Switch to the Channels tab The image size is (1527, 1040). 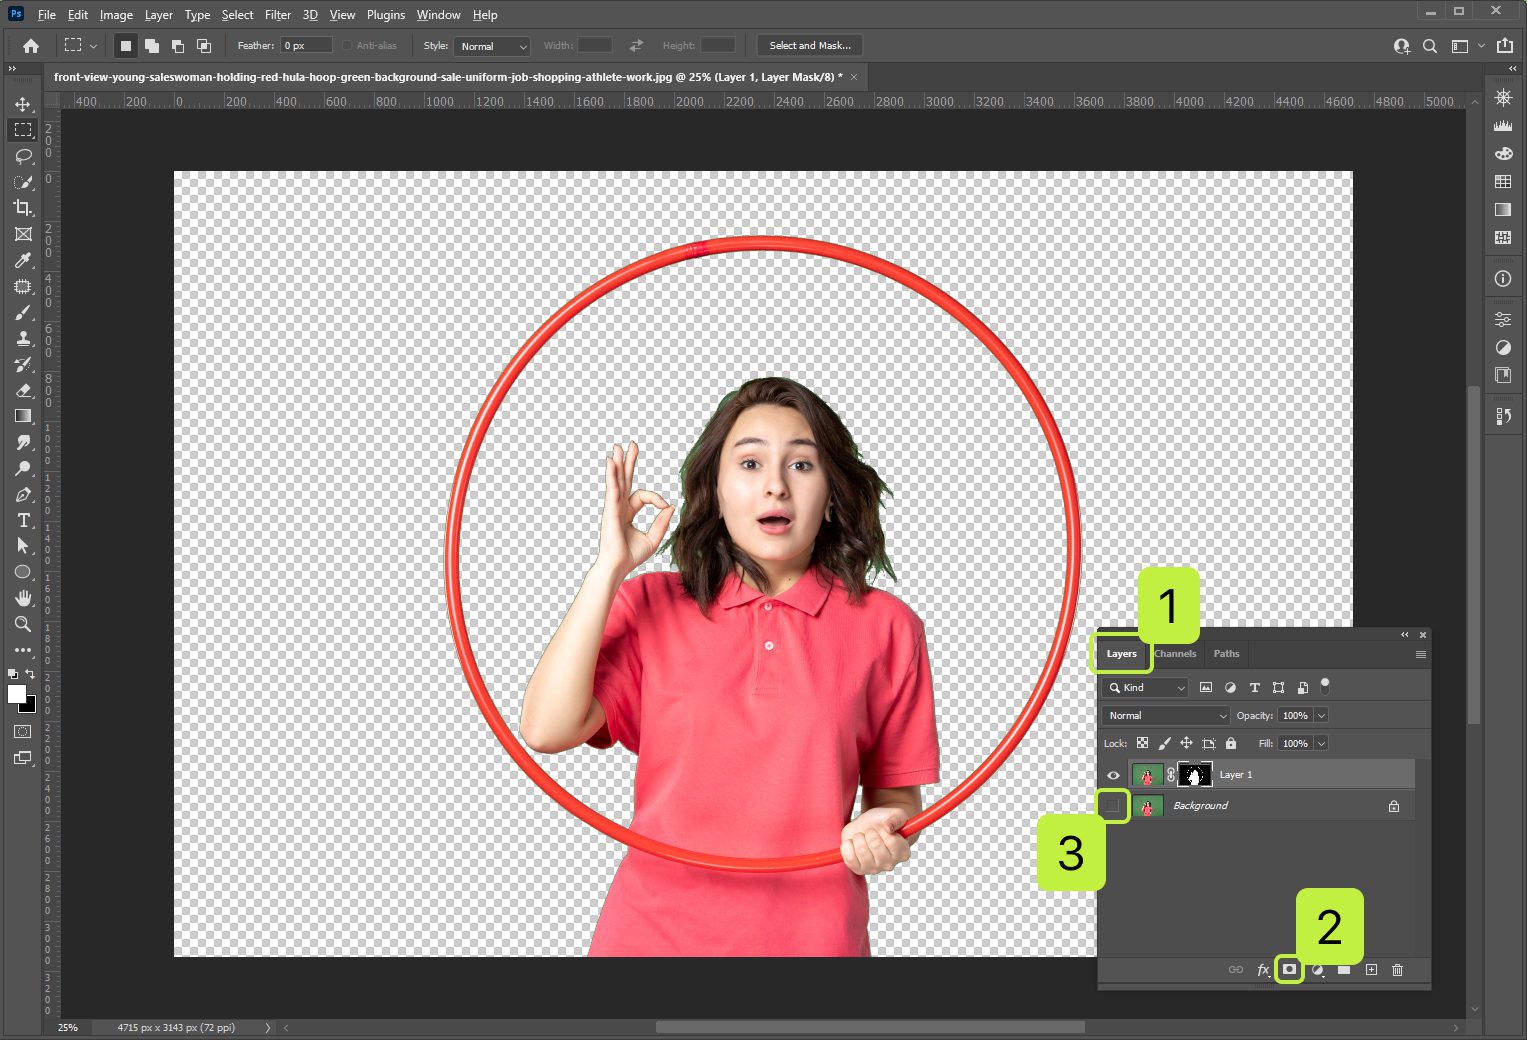(x=1175, y=654)
